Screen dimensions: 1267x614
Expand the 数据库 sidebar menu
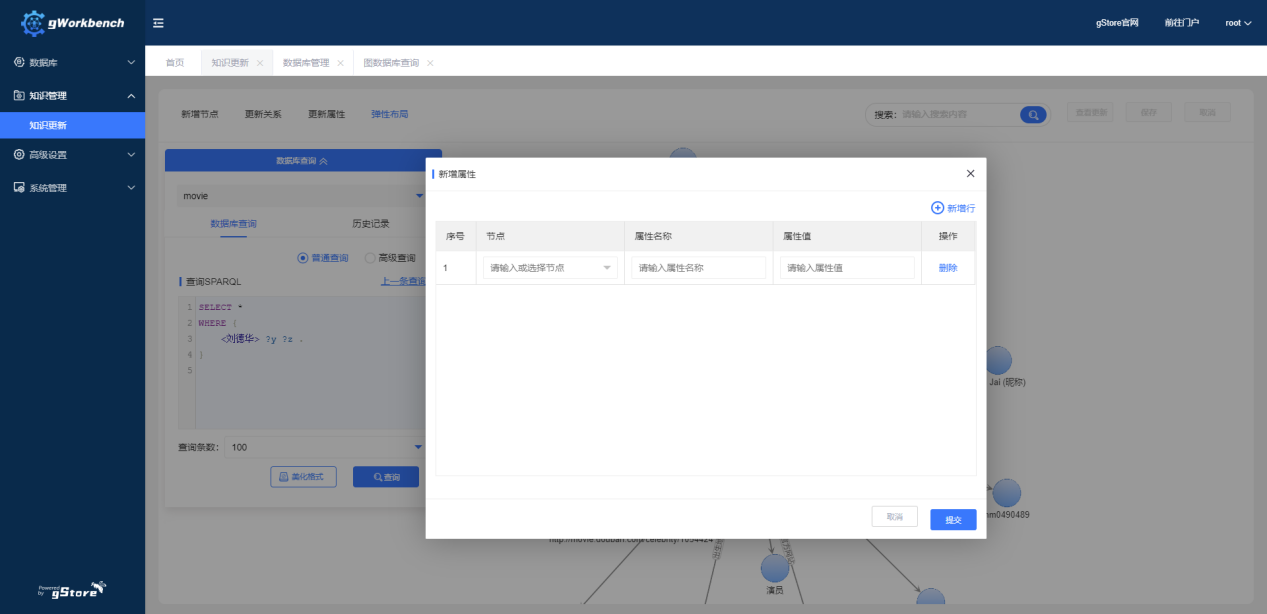click(x=72, y=63)
